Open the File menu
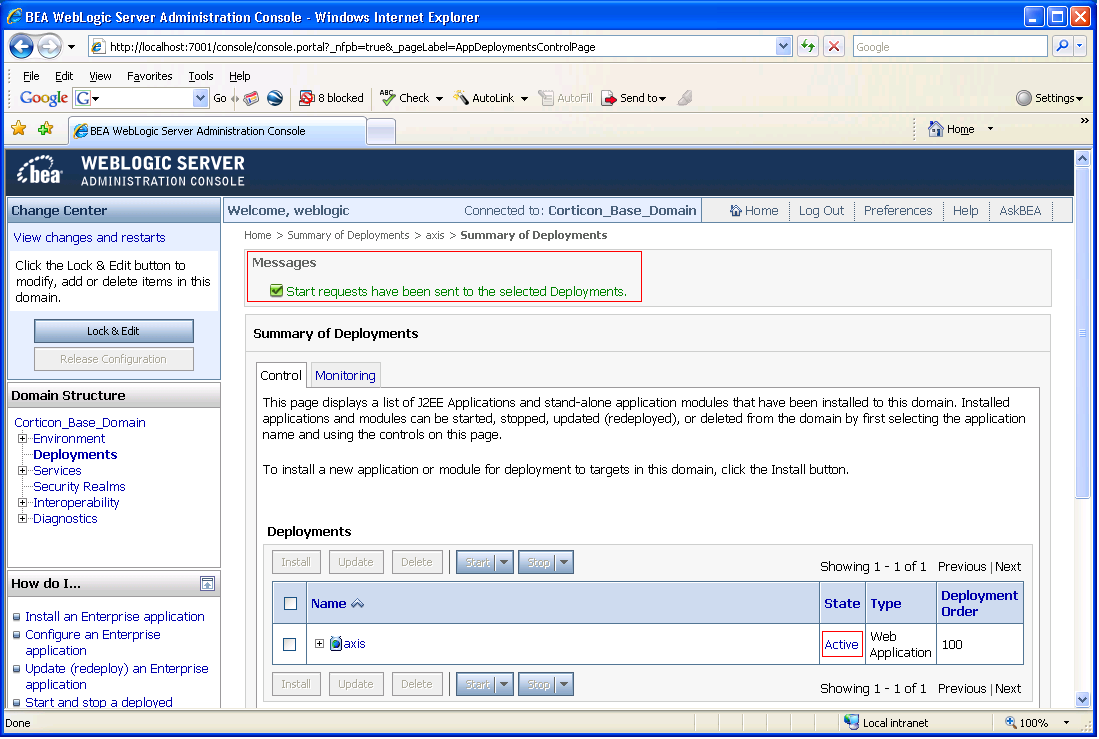This screenshot has height=739, width=1099. click(x=31, y=76)
